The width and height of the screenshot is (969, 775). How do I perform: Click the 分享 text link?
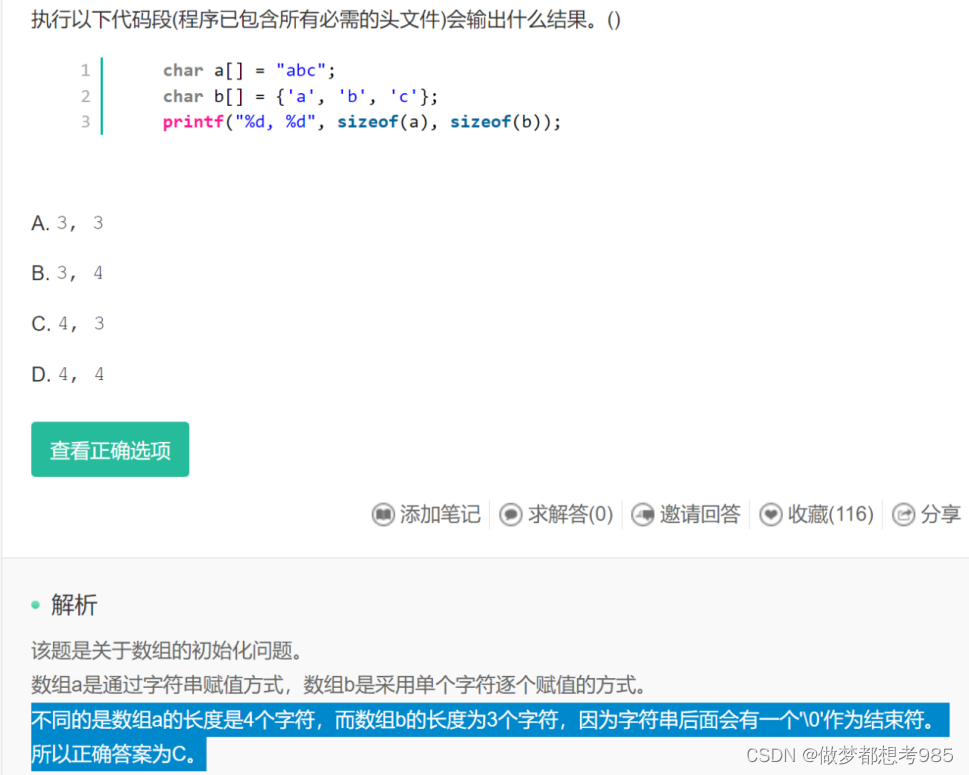(x=941, y=514)
